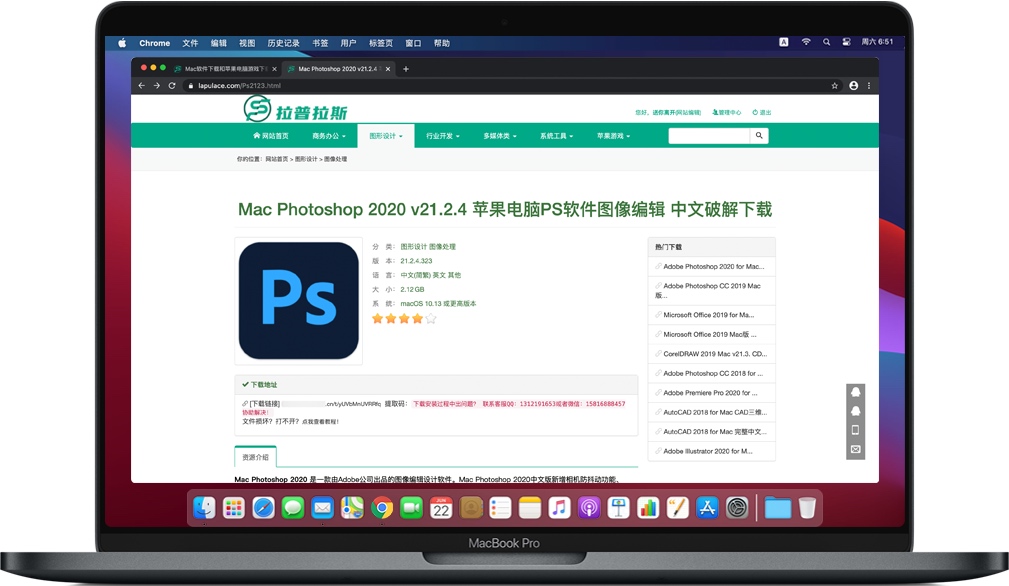Viewport: 1009px width, 586px height.
Task: Bookmark the page with the address bar star
Action: (x=835, y=86)
